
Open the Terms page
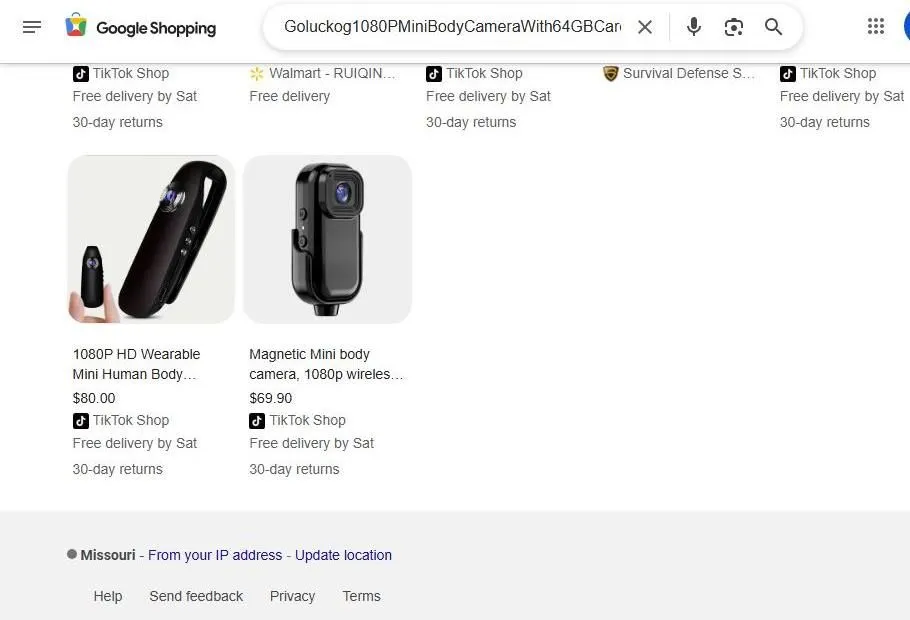[x=361, y=596]
